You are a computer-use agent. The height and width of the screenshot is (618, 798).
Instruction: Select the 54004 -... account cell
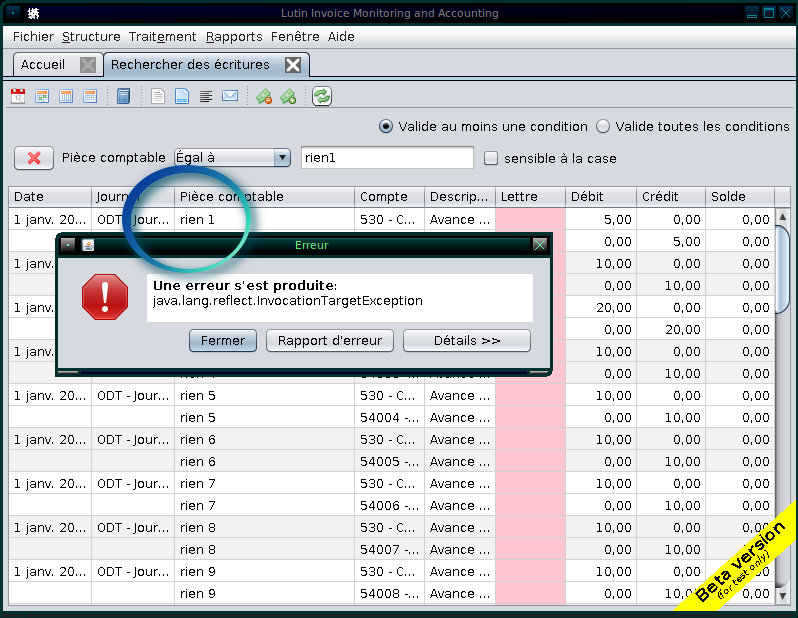click(389, 417)
